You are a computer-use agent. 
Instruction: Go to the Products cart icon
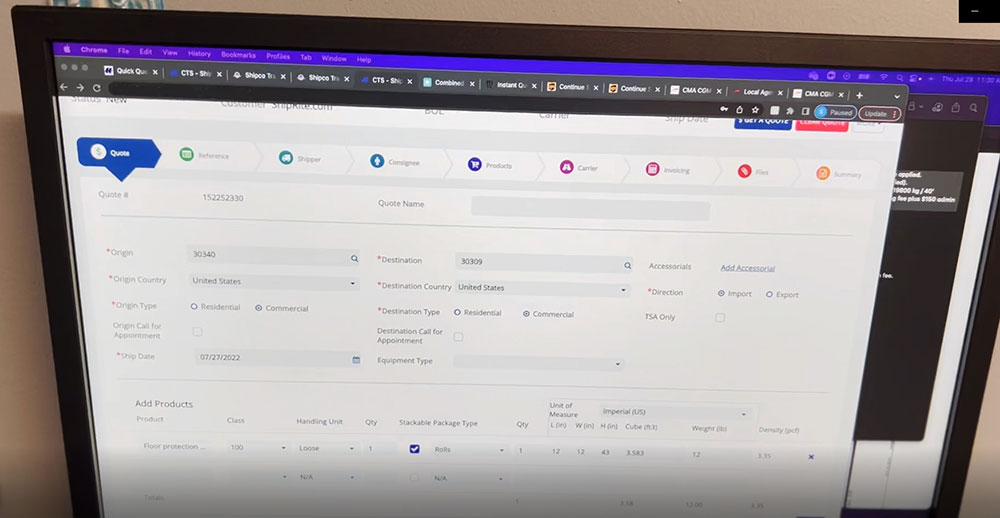point(474,165)
